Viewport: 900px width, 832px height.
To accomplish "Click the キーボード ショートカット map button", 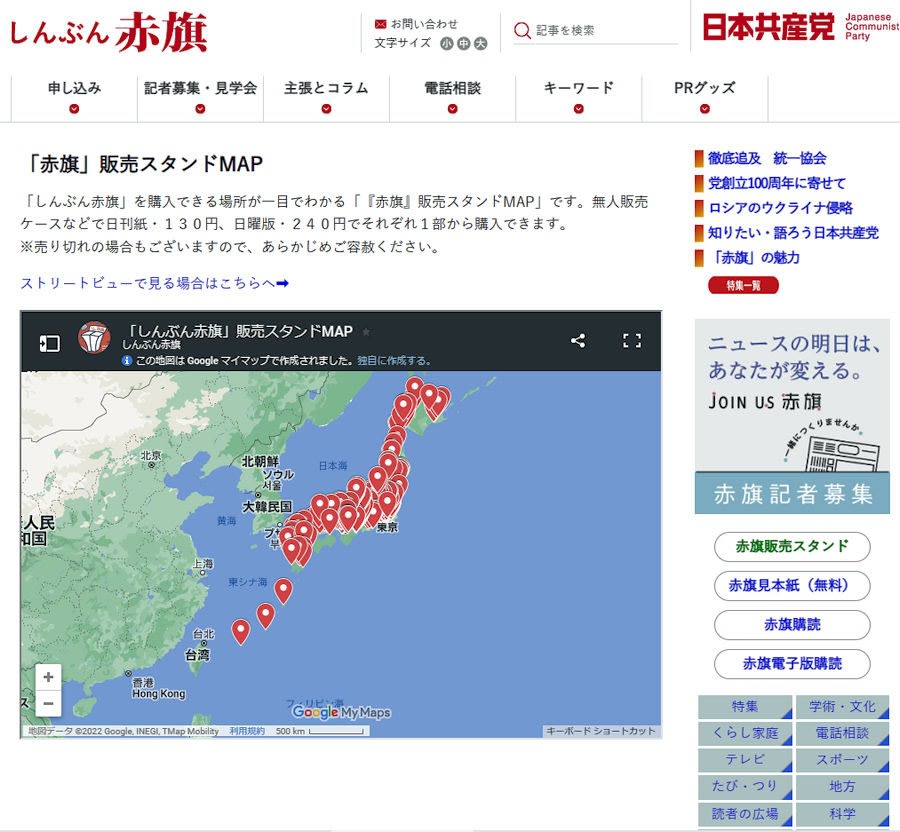I will 600,731.
